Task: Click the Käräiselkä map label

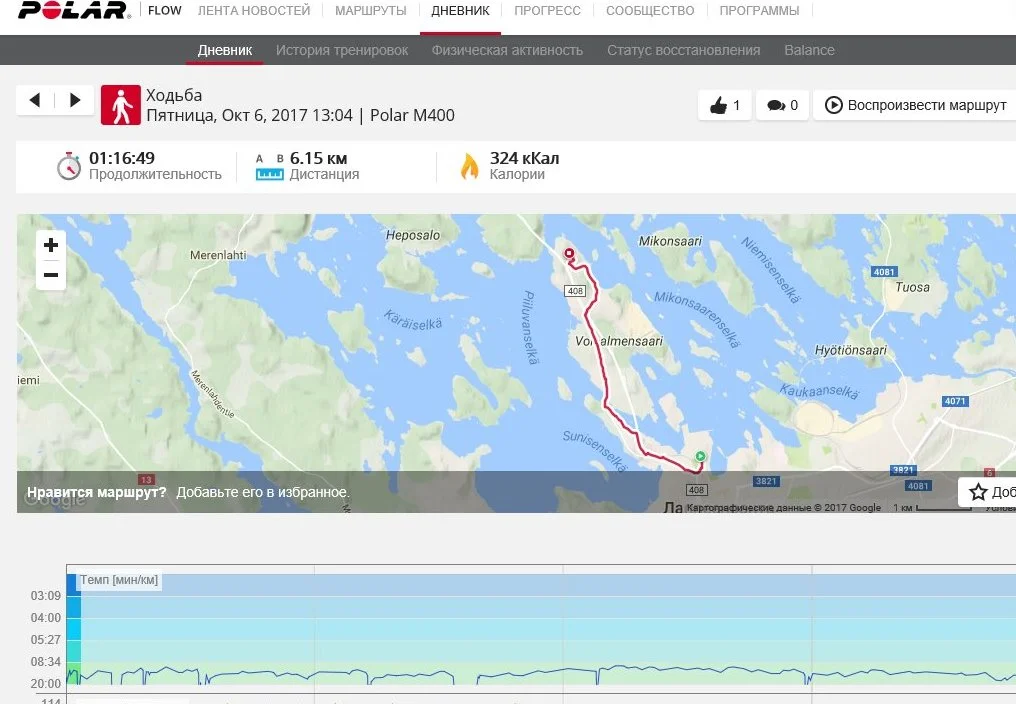Action: 413,320
